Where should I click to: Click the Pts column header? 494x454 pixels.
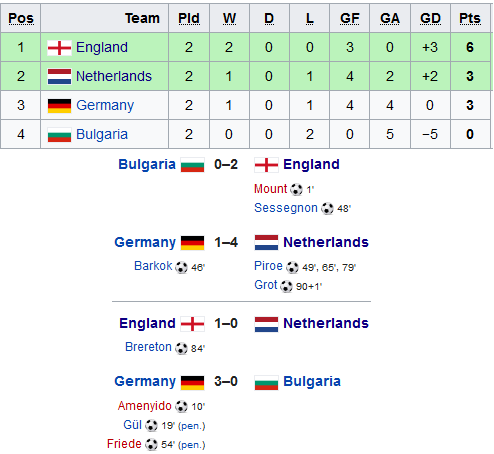click(x=470, y=18)
